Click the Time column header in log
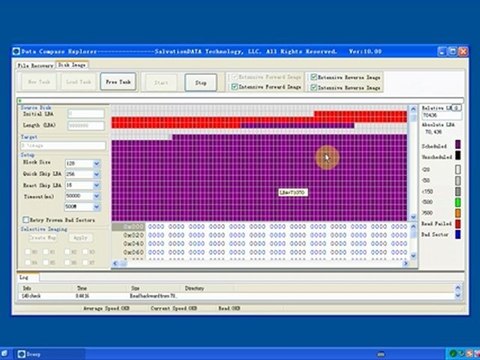The image size is (480, 360). (x=82, y=288)
